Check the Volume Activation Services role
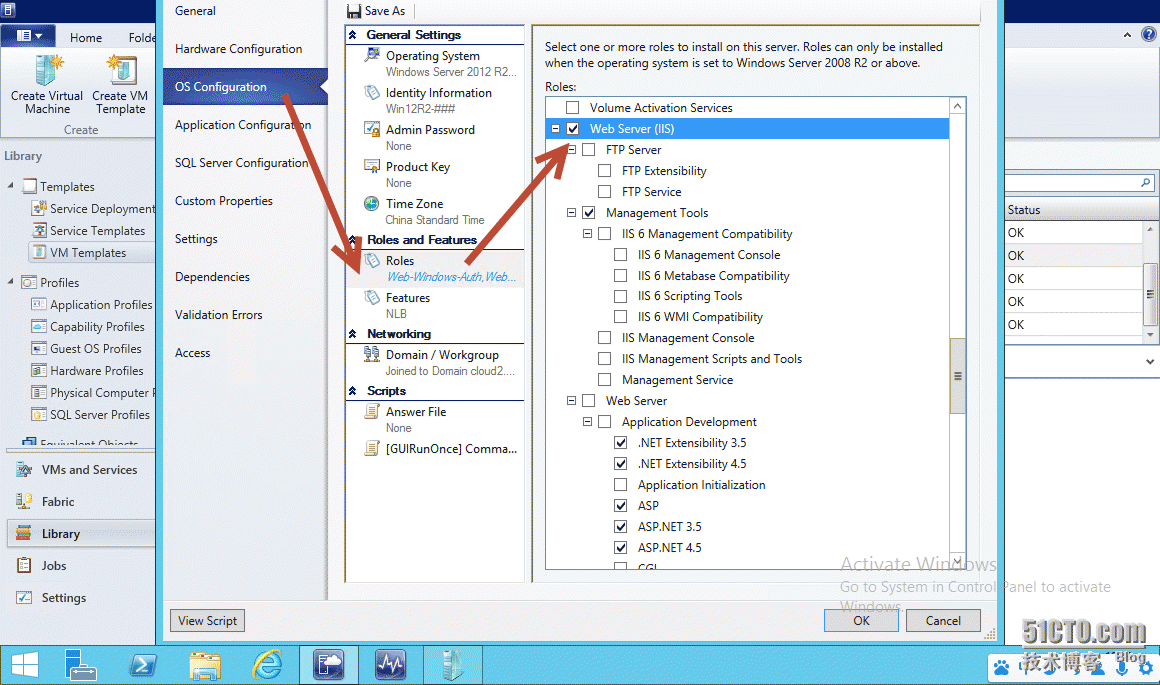The width and height of the screenshot is (1160, 685). coord(573,108)
